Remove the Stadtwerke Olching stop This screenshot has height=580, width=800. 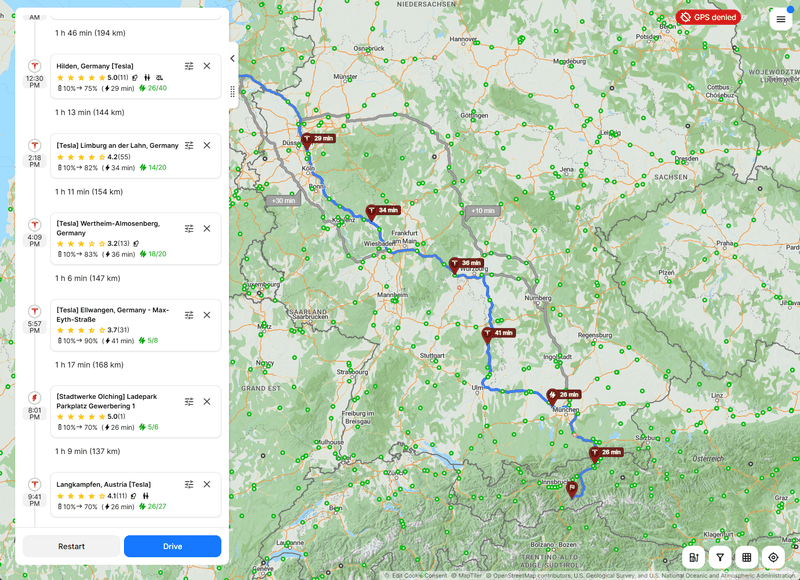(207, 401)
